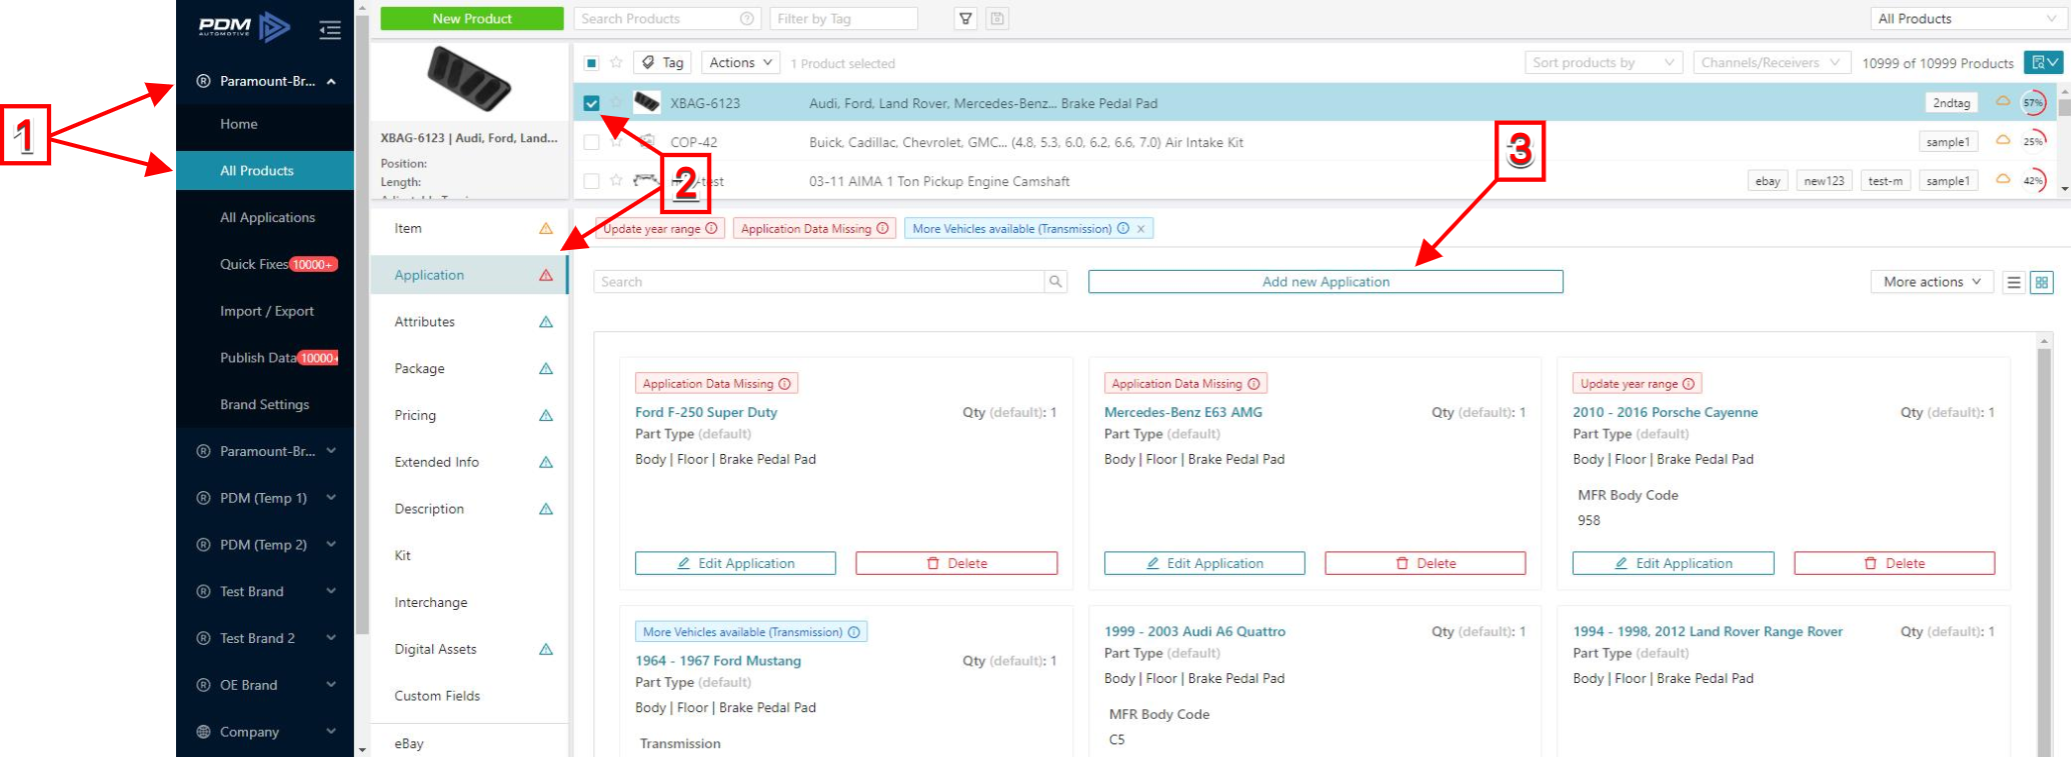2071x757 pixels.
Task: Switch to the Application tab
Action: tap(469, 275)
